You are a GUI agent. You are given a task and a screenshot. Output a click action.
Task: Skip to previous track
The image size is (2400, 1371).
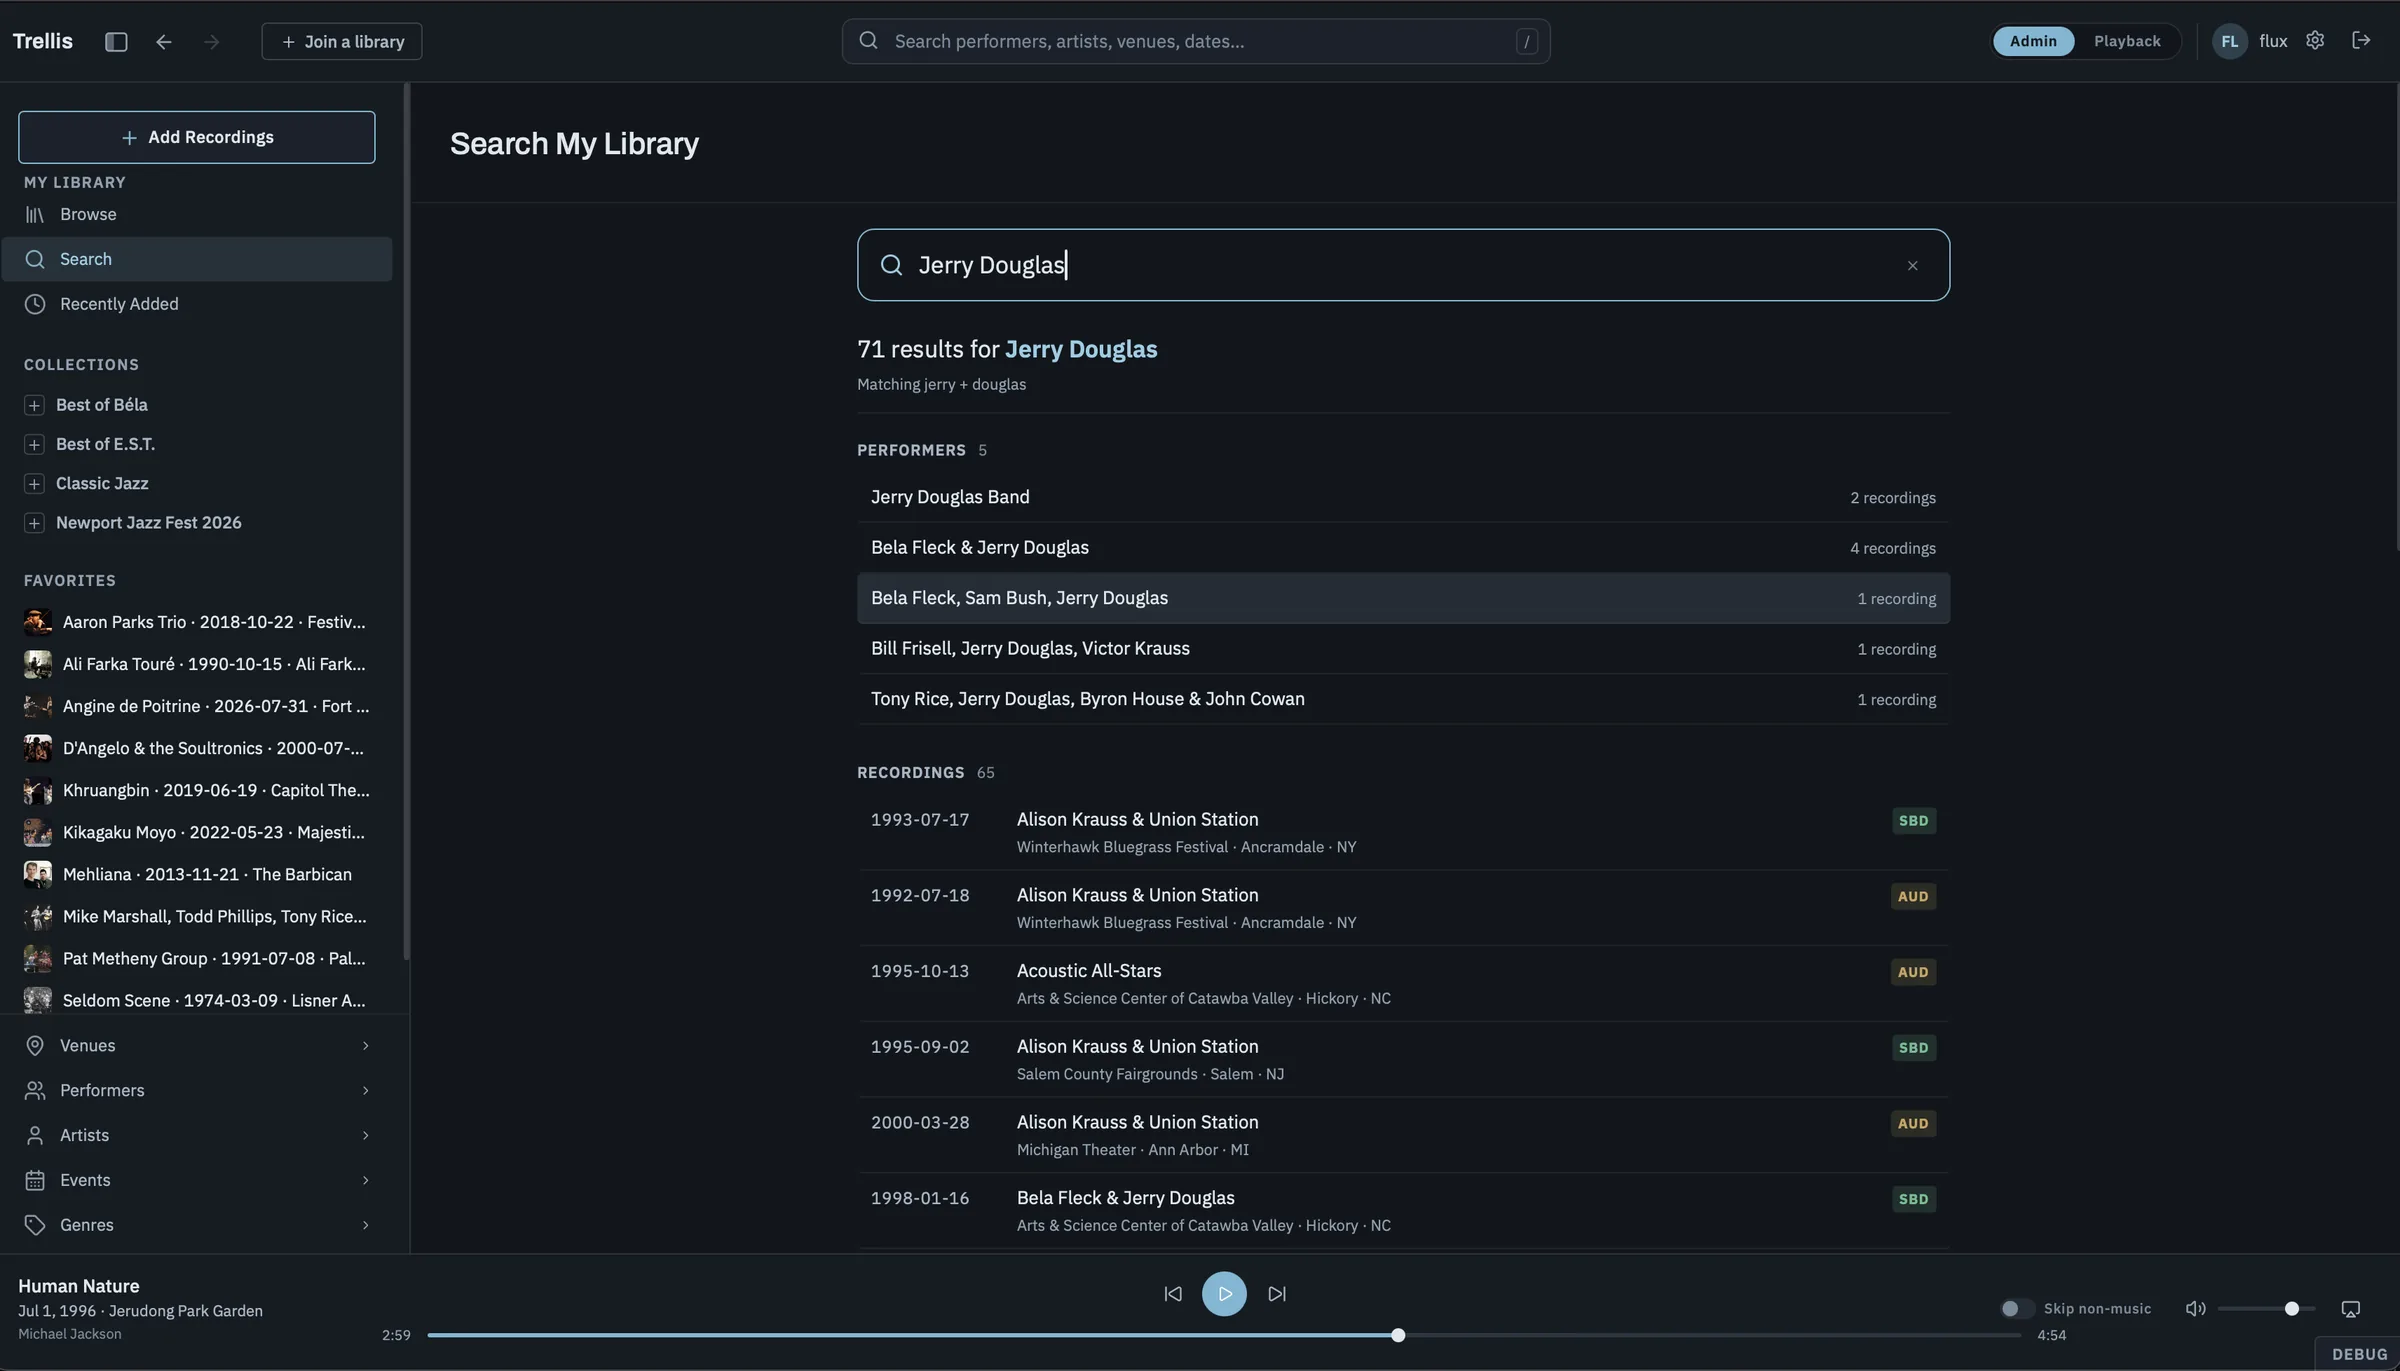click(x=1173, y=1294)
